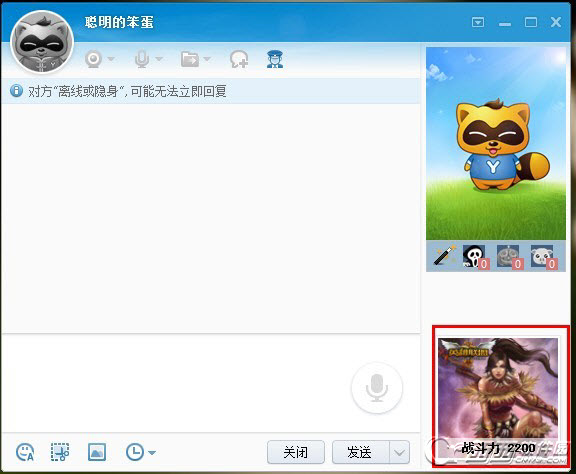
Task: Open the message history clock icon
Action: (x=134, y=452)
